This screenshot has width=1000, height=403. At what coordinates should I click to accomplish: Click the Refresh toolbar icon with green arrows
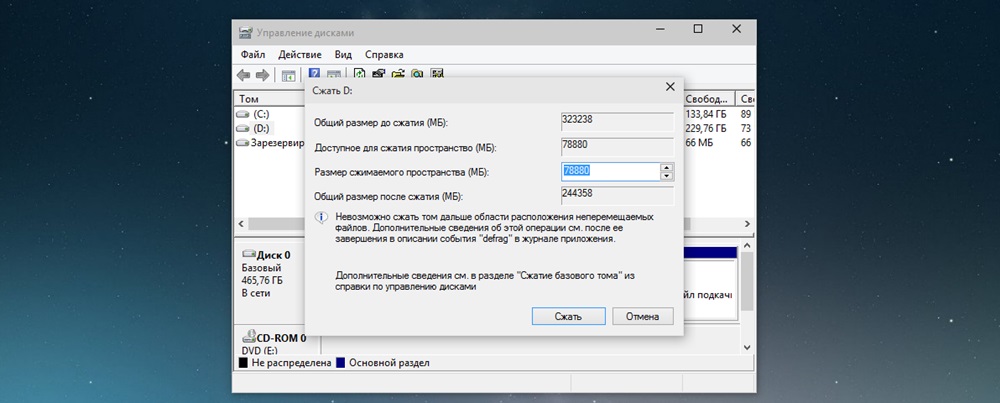(x=360, y=75)
